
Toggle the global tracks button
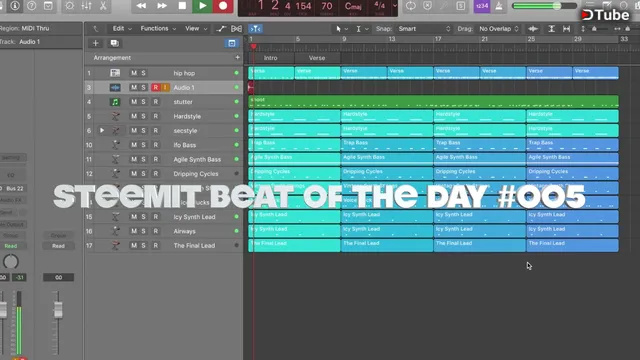(232, 43)
